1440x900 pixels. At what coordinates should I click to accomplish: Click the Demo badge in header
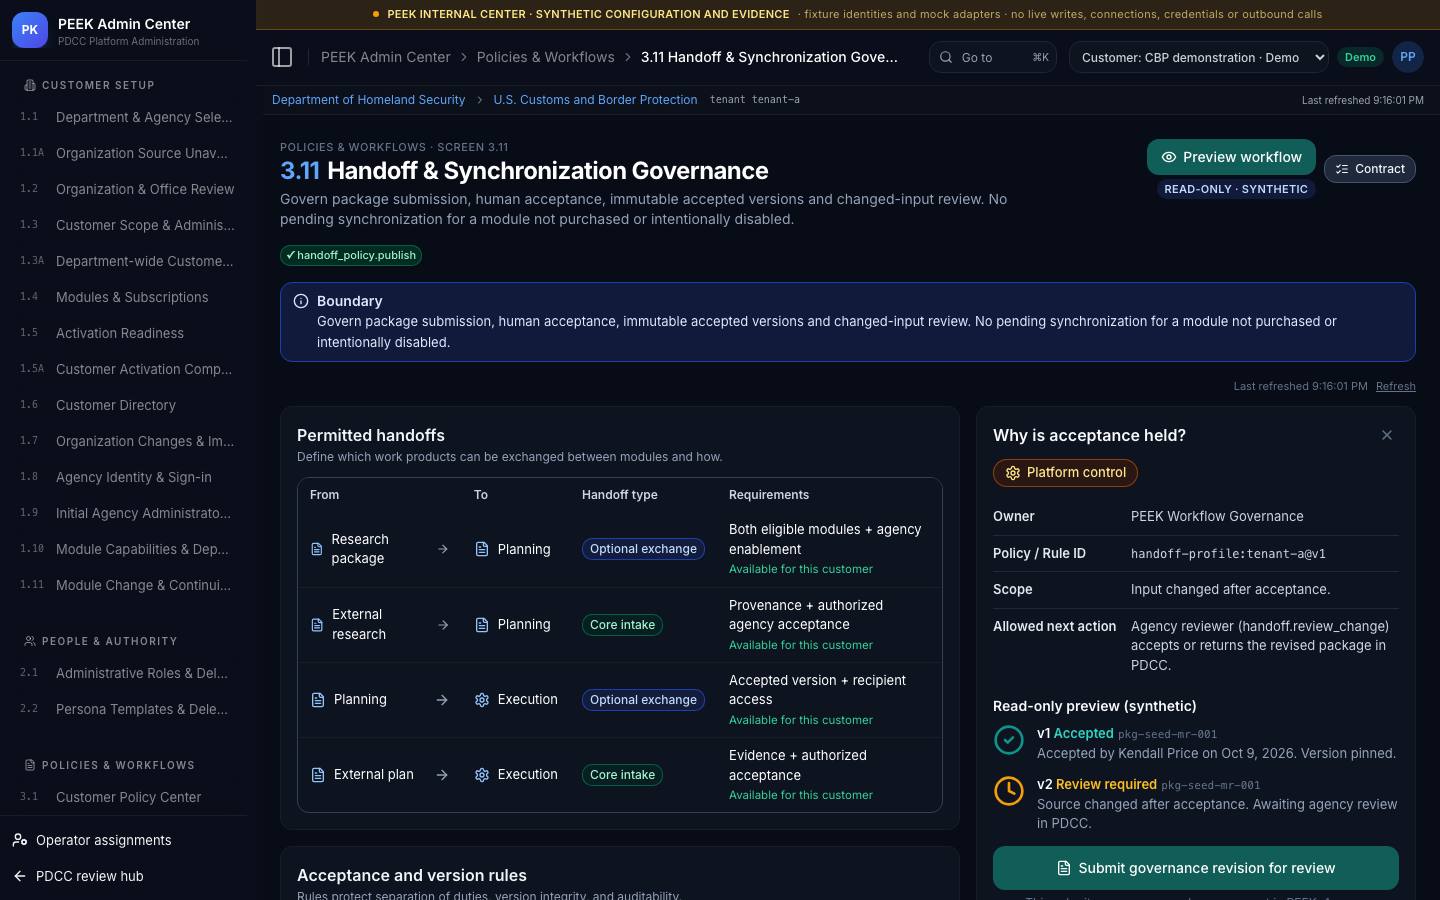[1360, 57]
